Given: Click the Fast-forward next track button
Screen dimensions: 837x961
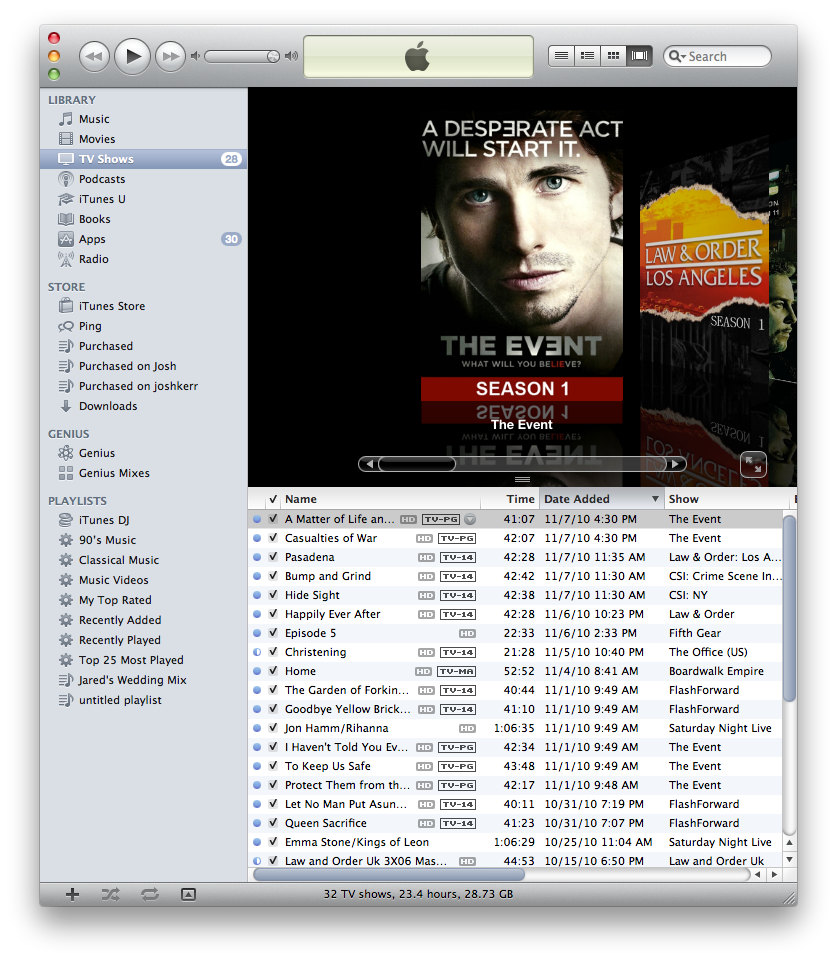Looking at the screenshot, I should coord(170,56).
